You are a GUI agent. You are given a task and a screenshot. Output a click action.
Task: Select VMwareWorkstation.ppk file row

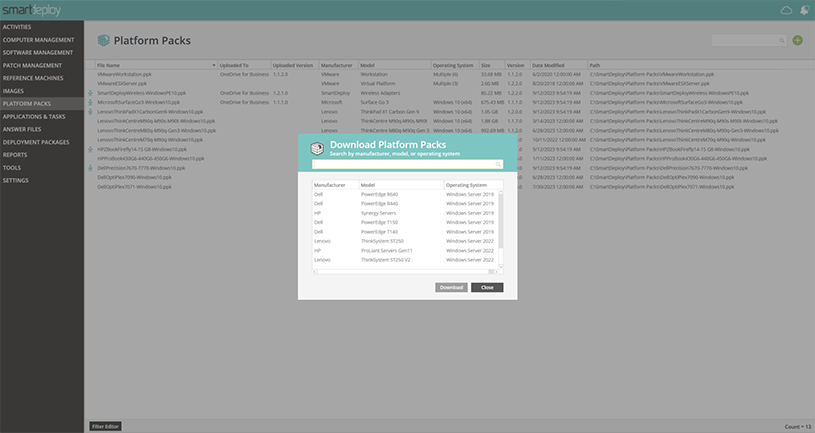(x=124, y=74)
